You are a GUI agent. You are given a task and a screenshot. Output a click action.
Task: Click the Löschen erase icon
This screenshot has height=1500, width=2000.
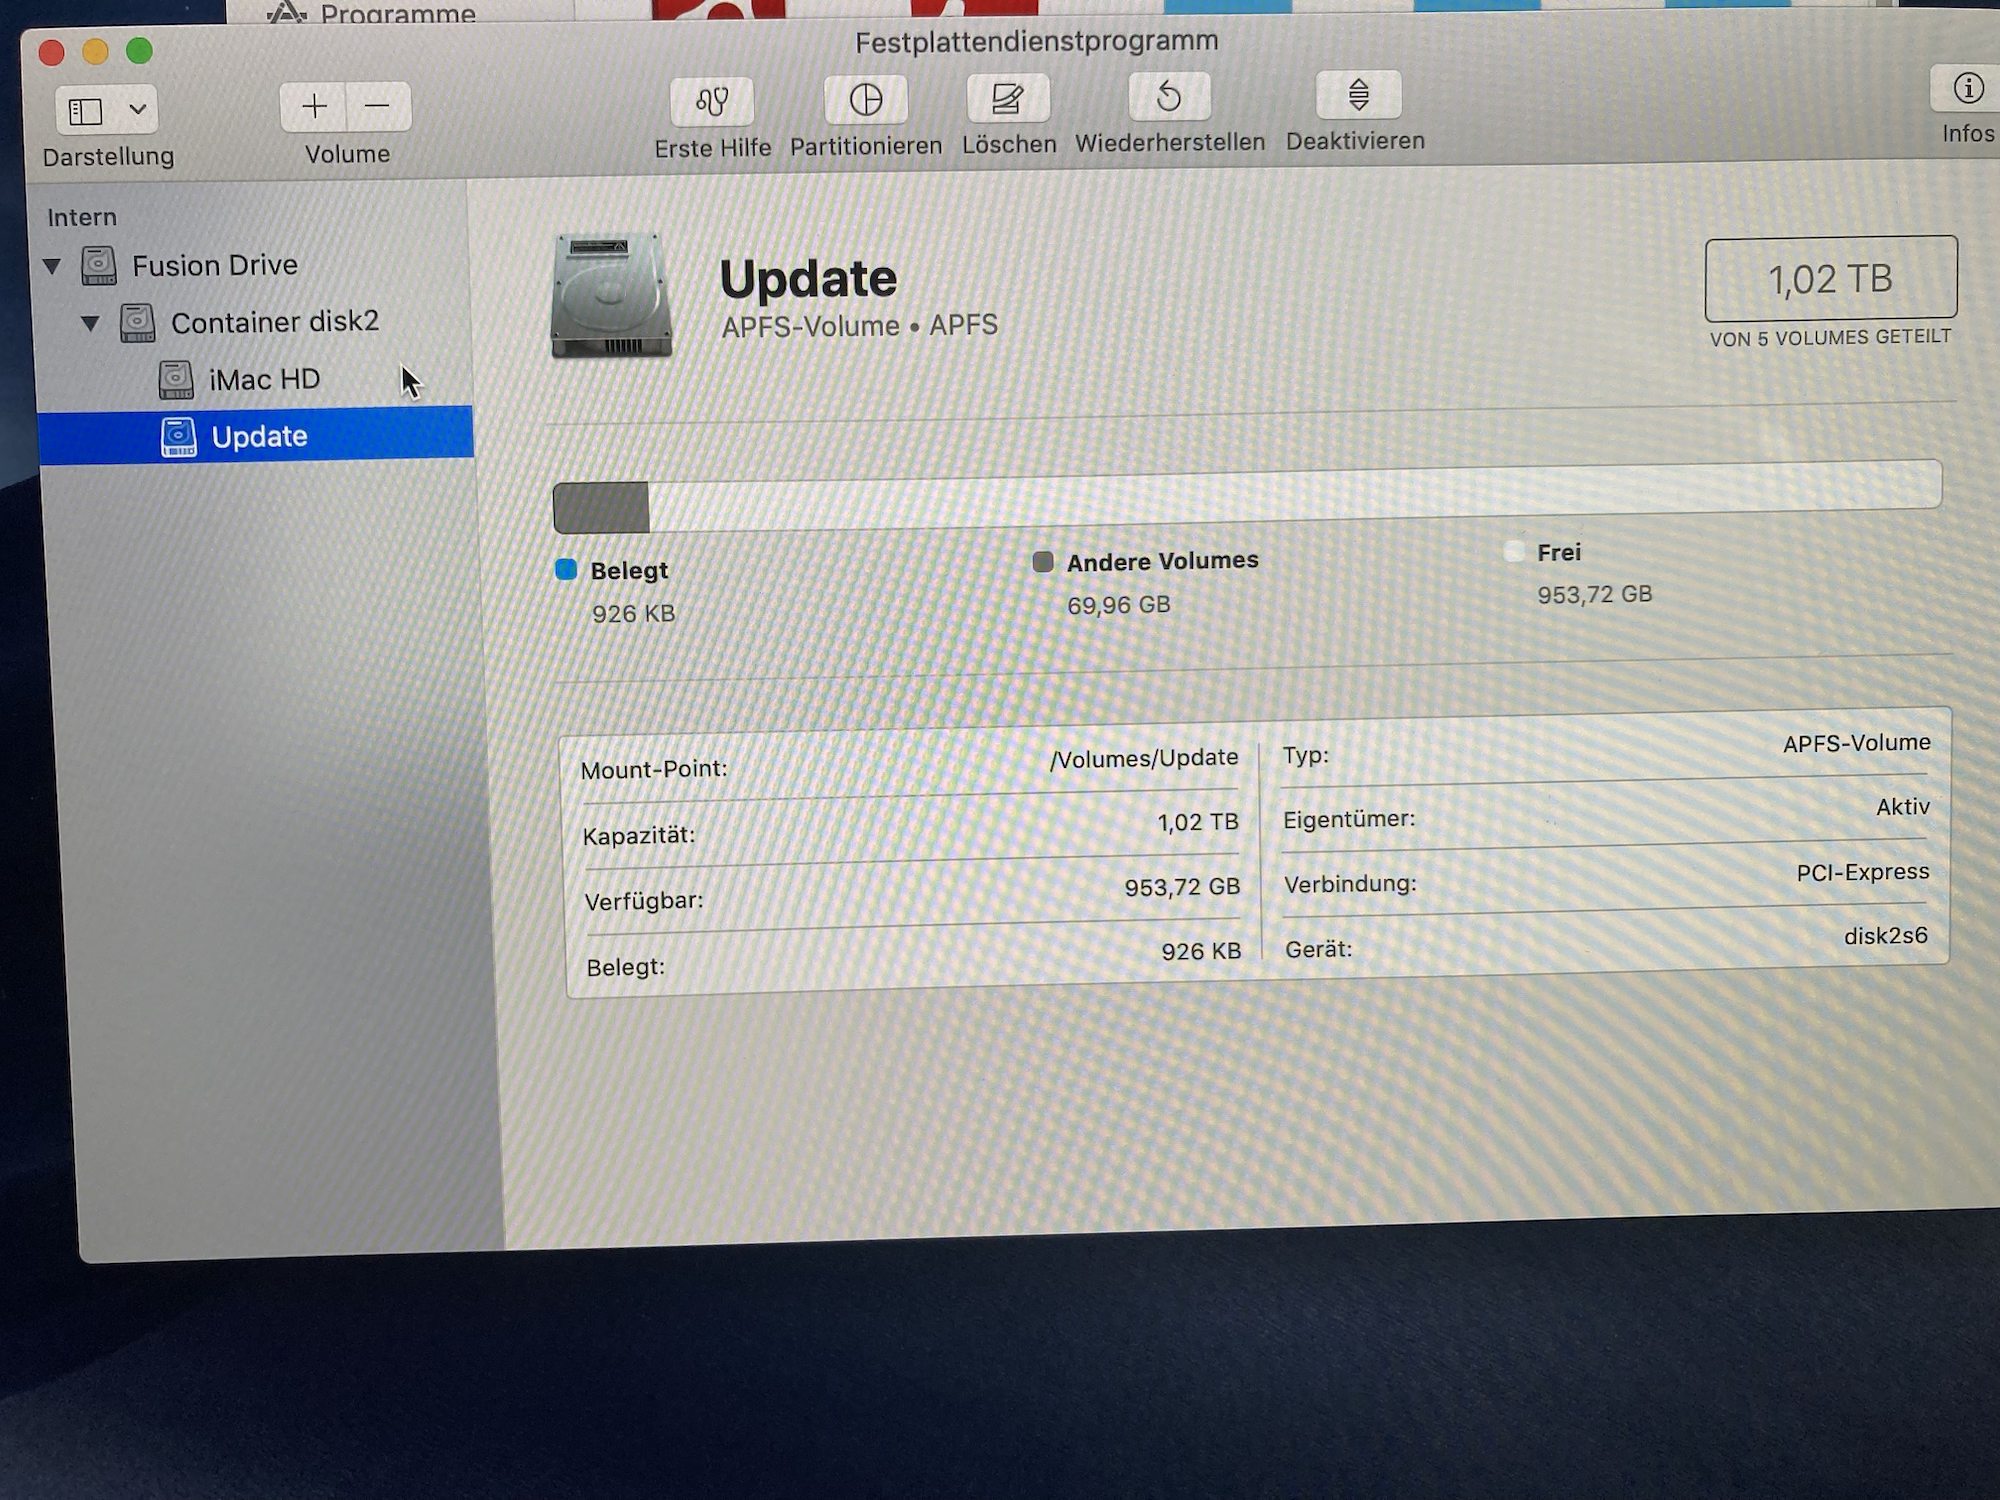(x=1008, y=98)
